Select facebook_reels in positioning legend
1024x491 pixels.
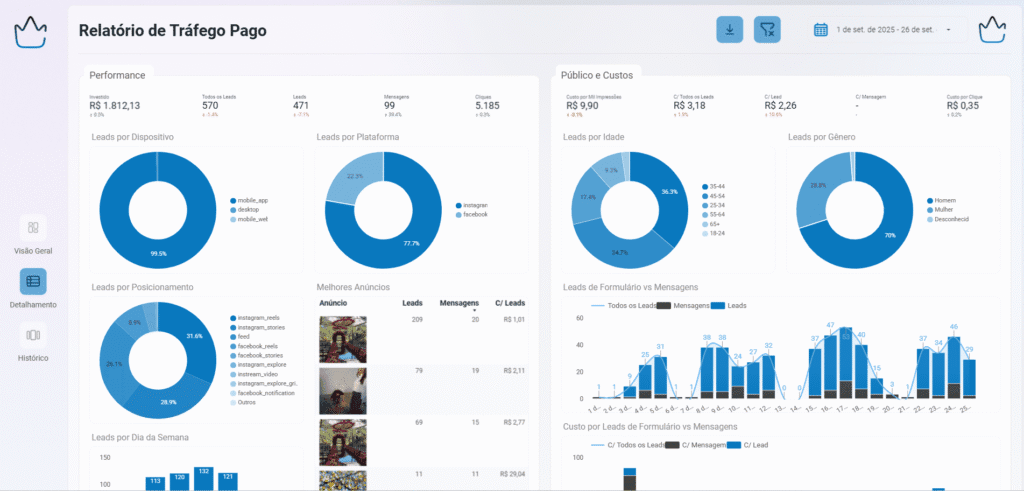tap(255, 346)
